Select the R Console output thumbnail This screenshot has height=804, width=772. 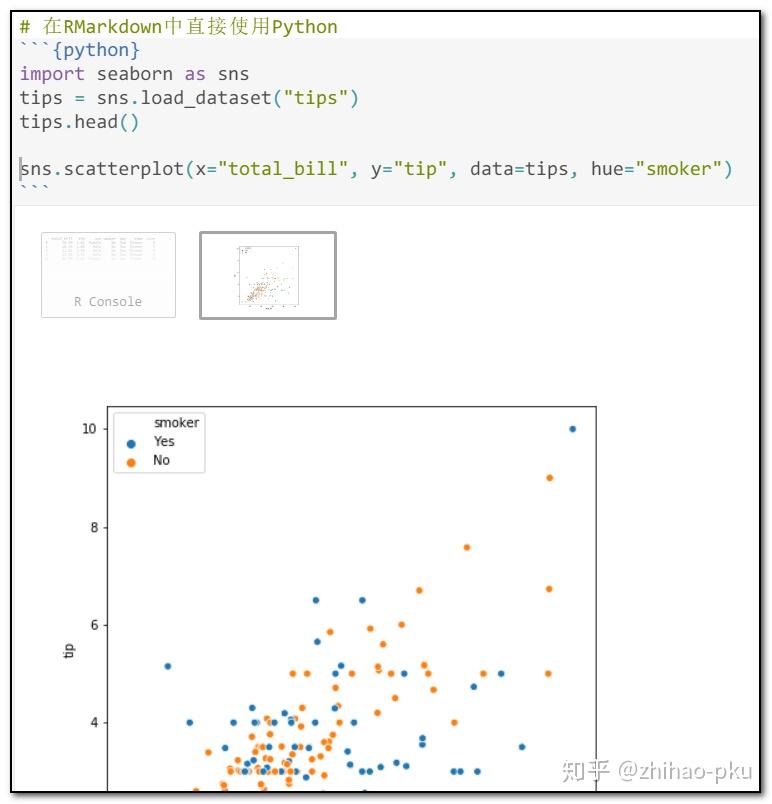(108, 274)
